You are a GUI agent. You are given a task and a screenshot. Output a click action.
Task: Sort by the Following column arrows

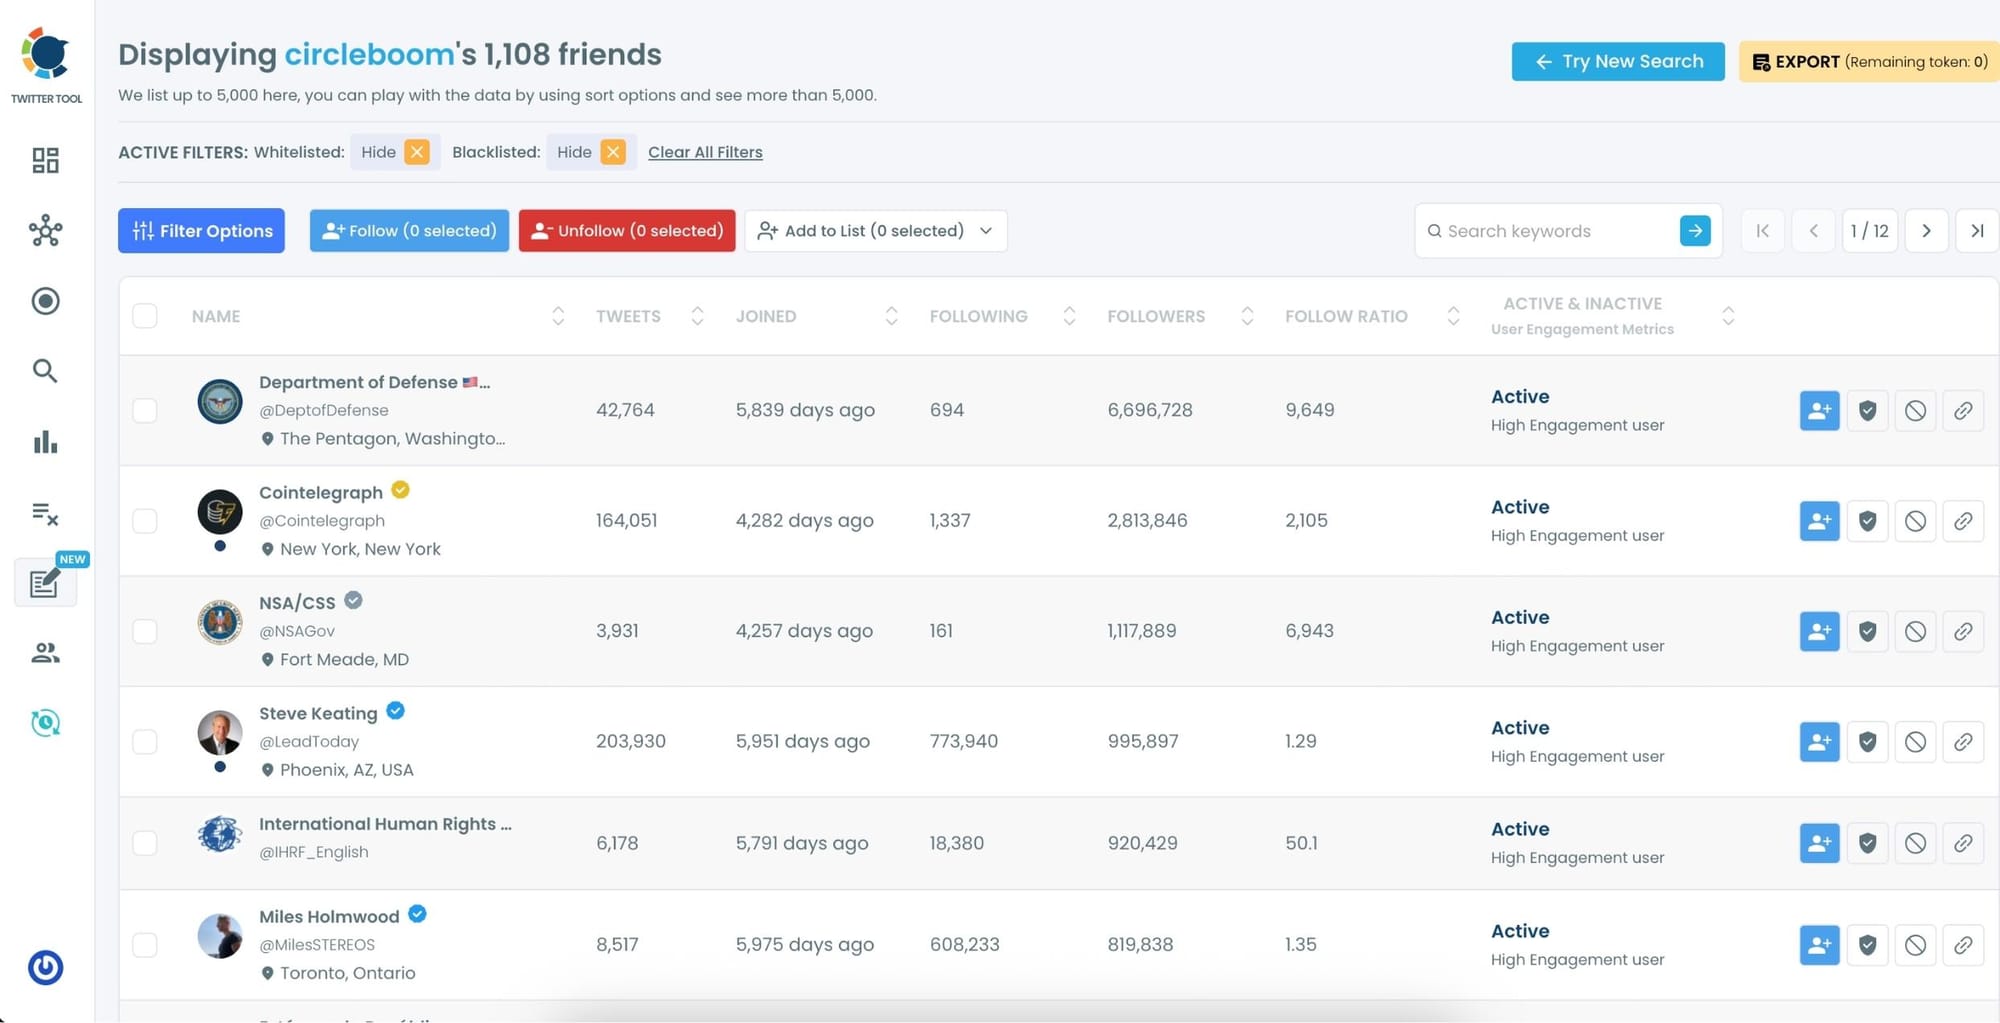pos(1069,316)
